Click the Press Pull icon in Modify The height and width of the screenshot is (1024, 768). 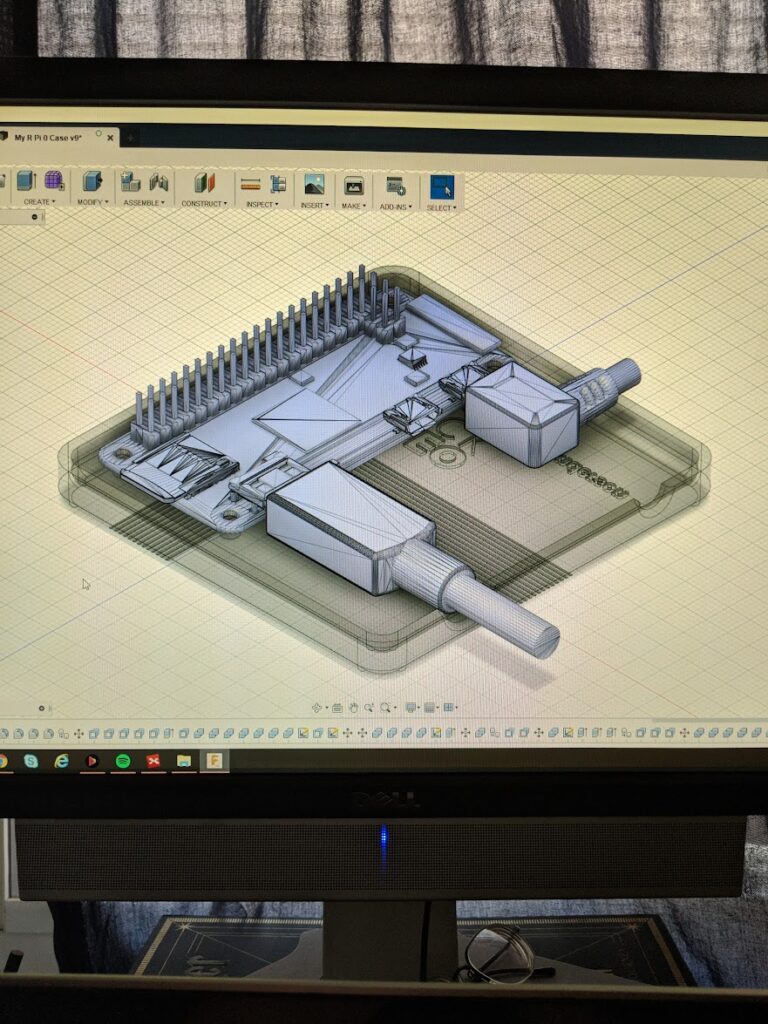coord(92,181)
